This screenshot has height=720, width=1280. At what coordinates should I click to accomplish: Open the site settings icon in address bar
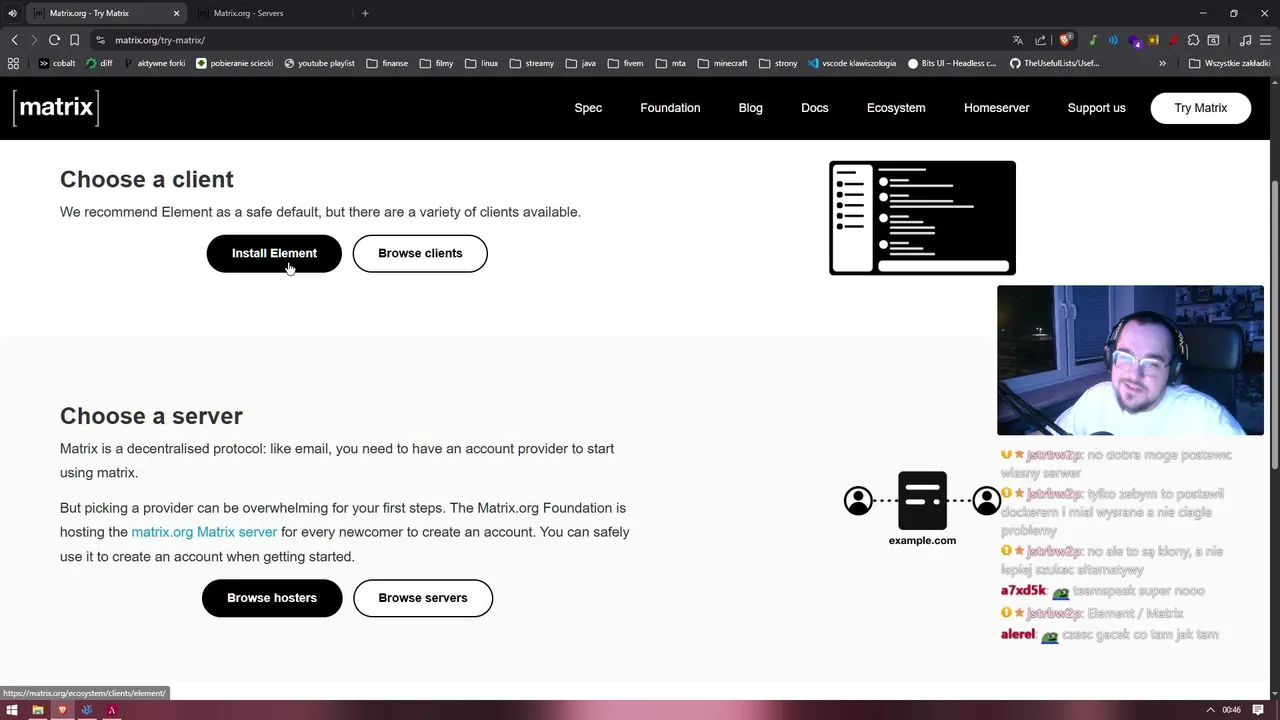tap(100, 40)
